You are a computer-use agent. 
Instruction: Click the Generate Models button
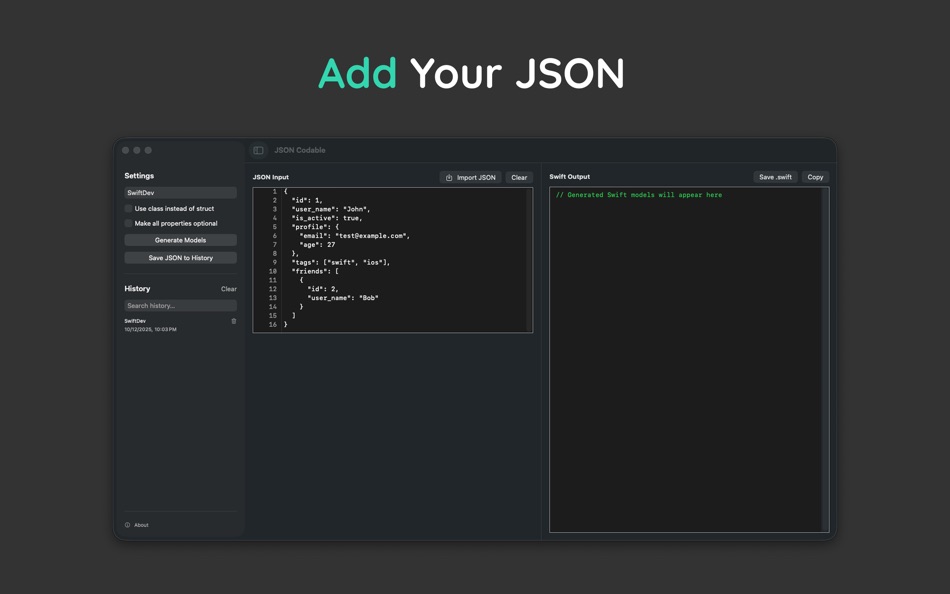pos(180,240)
